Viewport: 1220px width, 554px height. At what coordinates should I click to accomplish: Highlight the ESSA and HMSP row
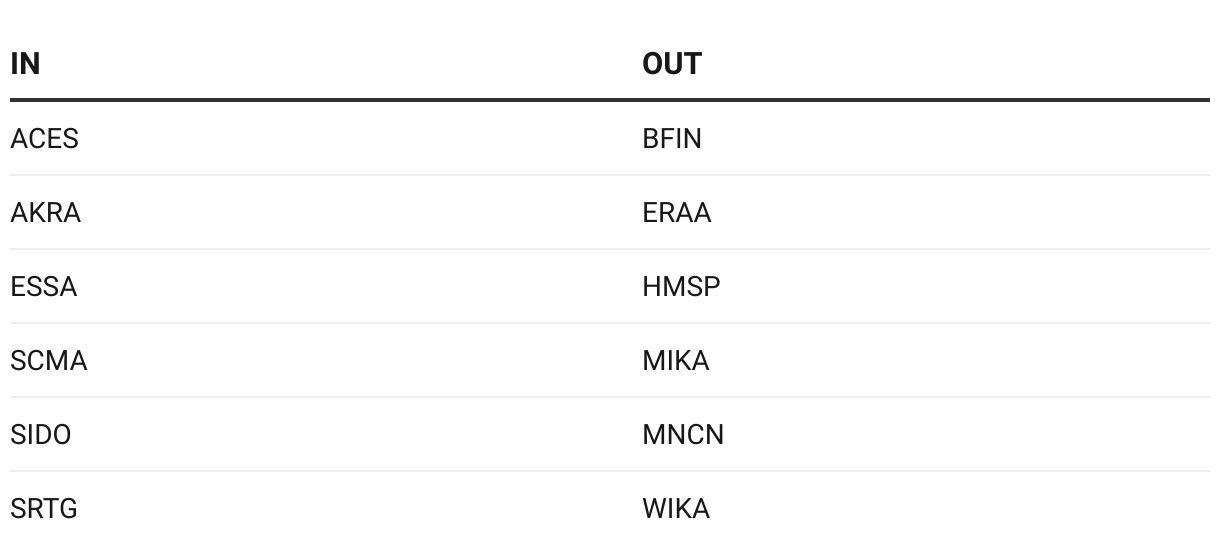coord(610,287)
